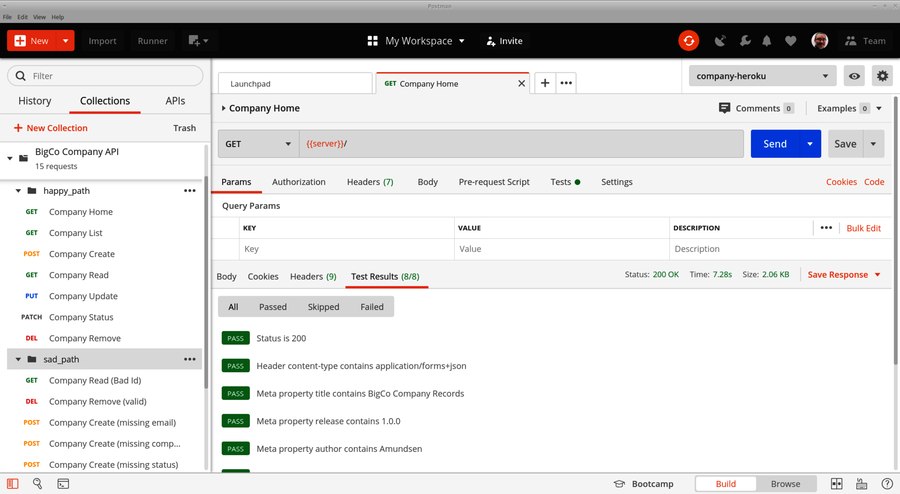Image resolution: width=900 pixels, height=494 pixels.
Task: Expand the Examples dropdown
Action: [879, 108]
